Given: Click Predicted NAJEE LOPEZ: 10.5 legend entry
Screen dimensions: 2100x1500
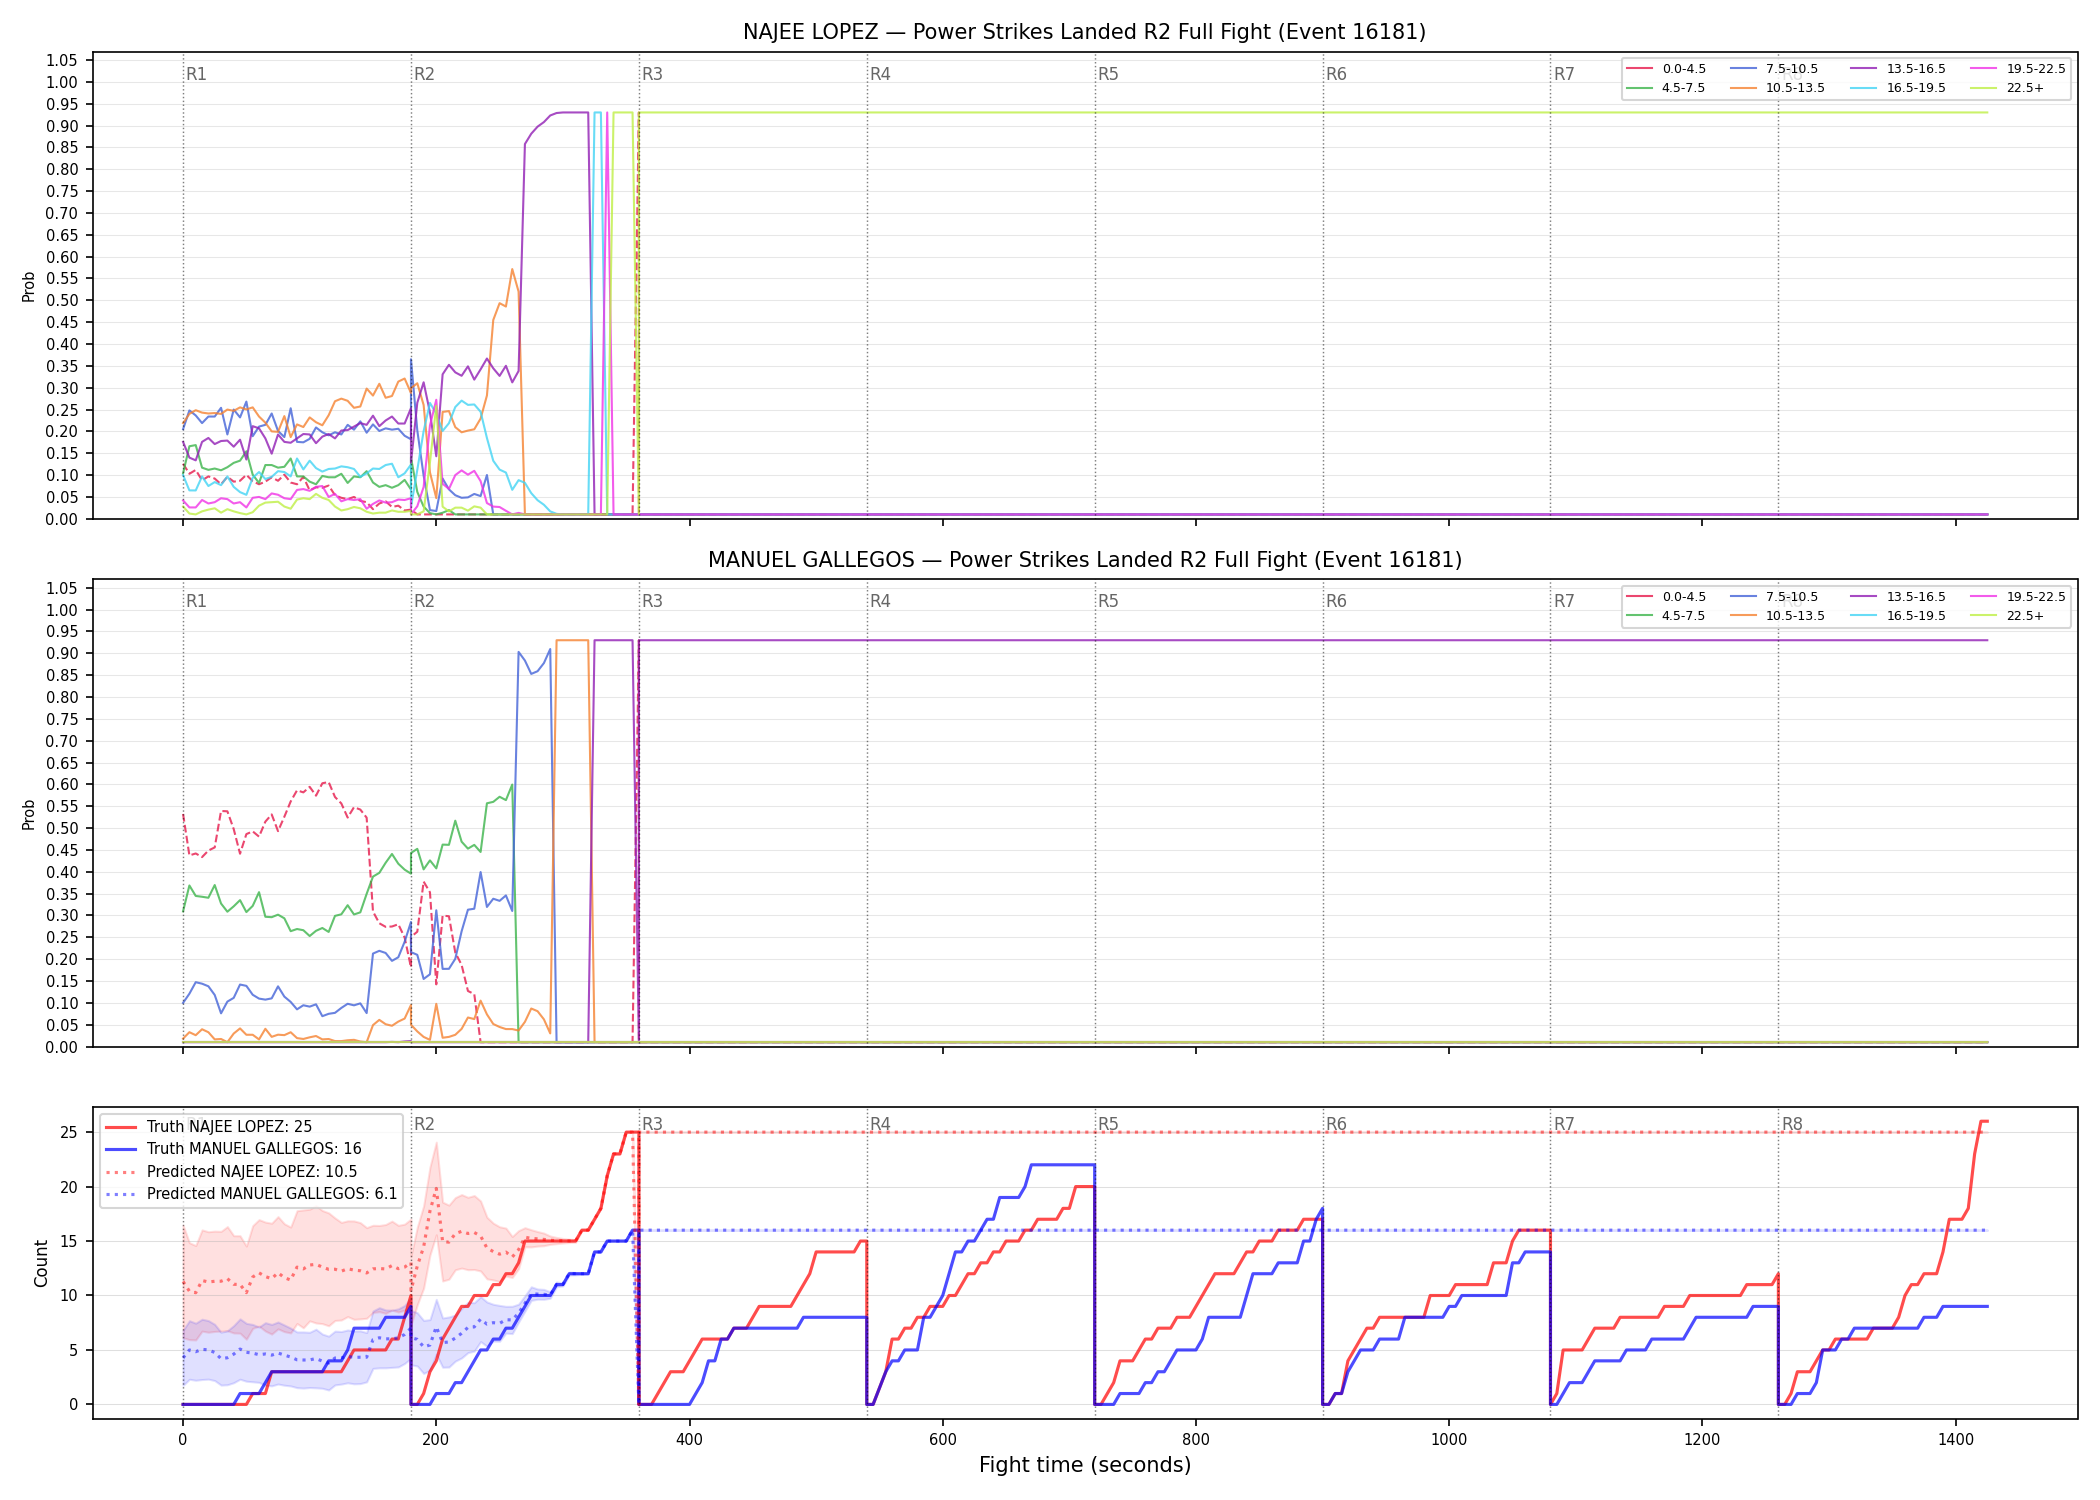Looking at the screenshot, I should [x=231, y=1172].
